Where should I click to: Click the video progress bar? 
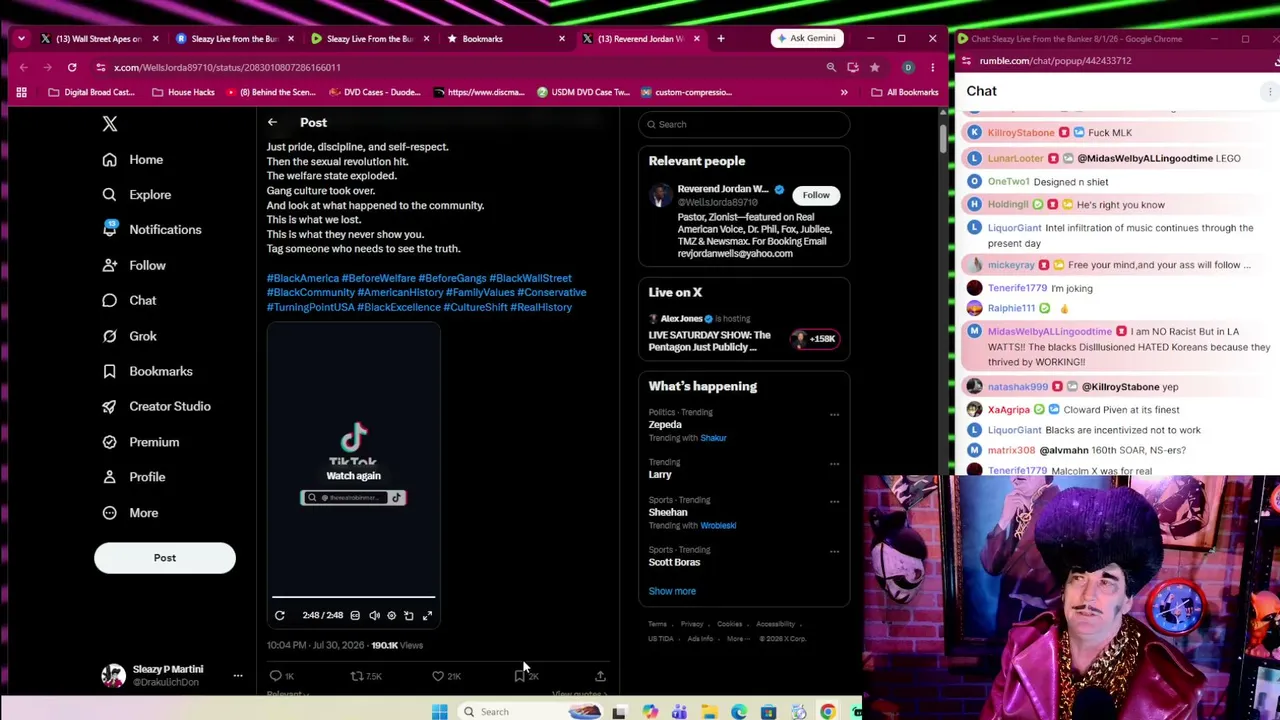tap(354, 598)
